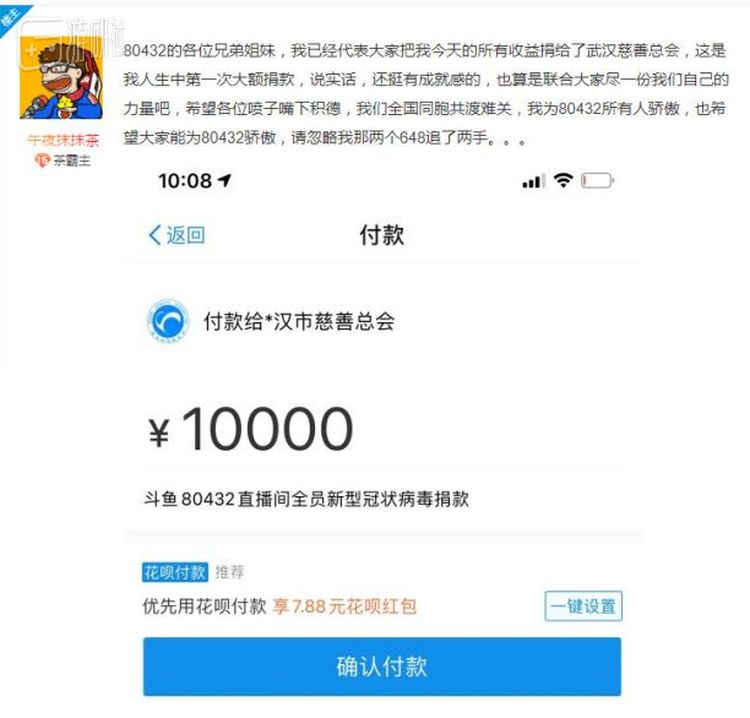The image size is (750, 718).
Task: Click the battery status icon
Action: click(597, 181)
